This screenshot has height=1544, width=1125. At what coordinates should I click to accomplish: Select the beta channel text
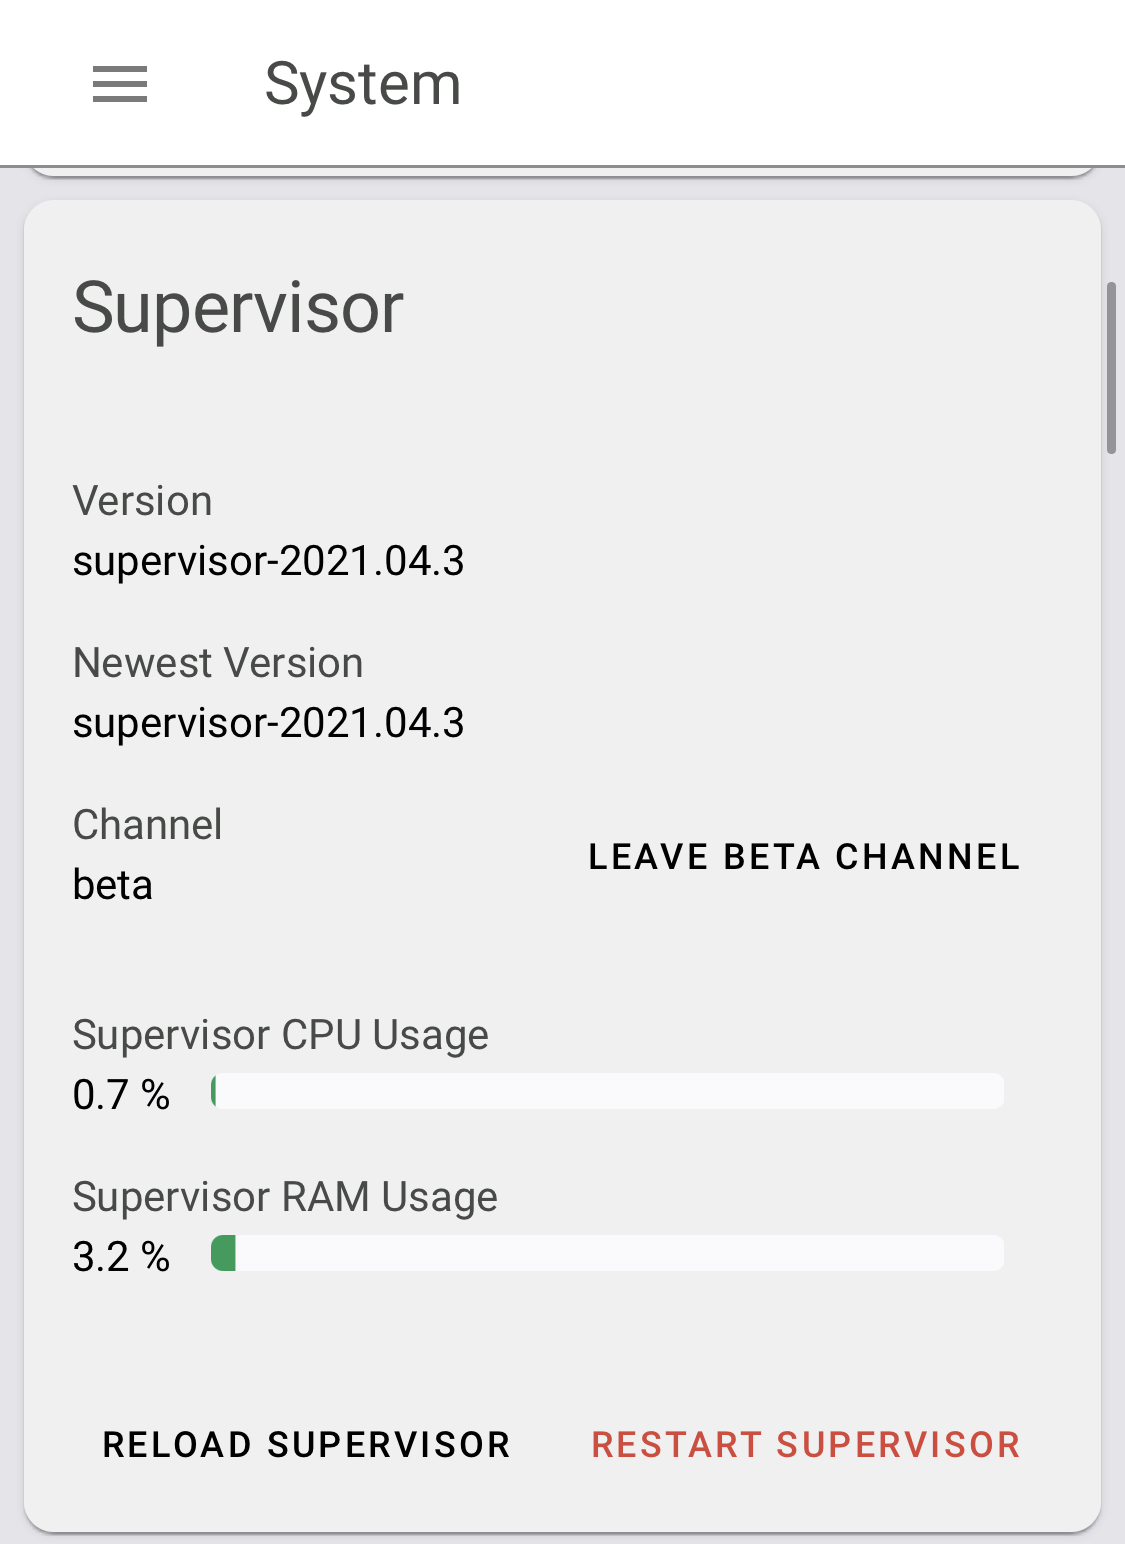[111, 884]
